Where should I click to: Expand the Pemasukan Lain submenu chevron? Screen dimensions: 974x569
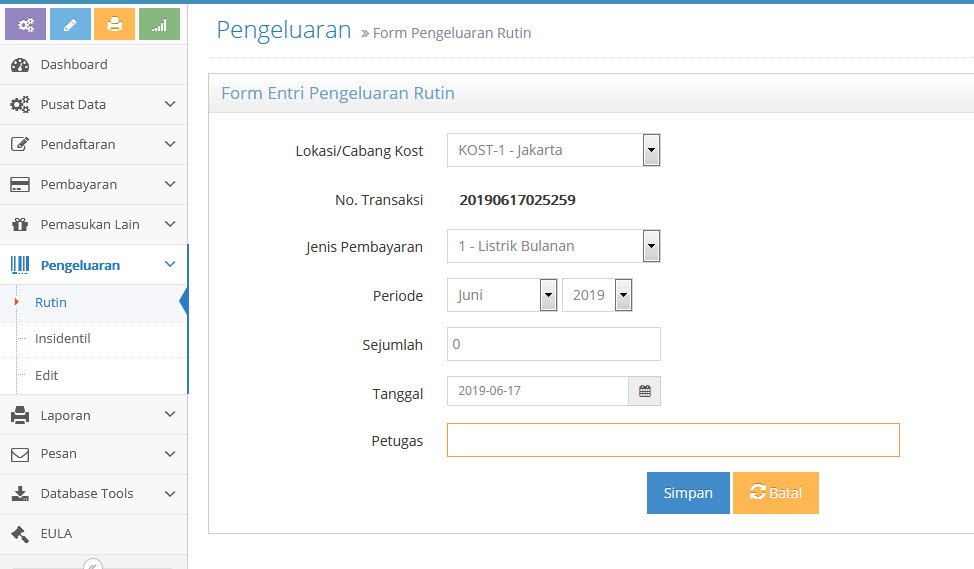coord(170,224)
